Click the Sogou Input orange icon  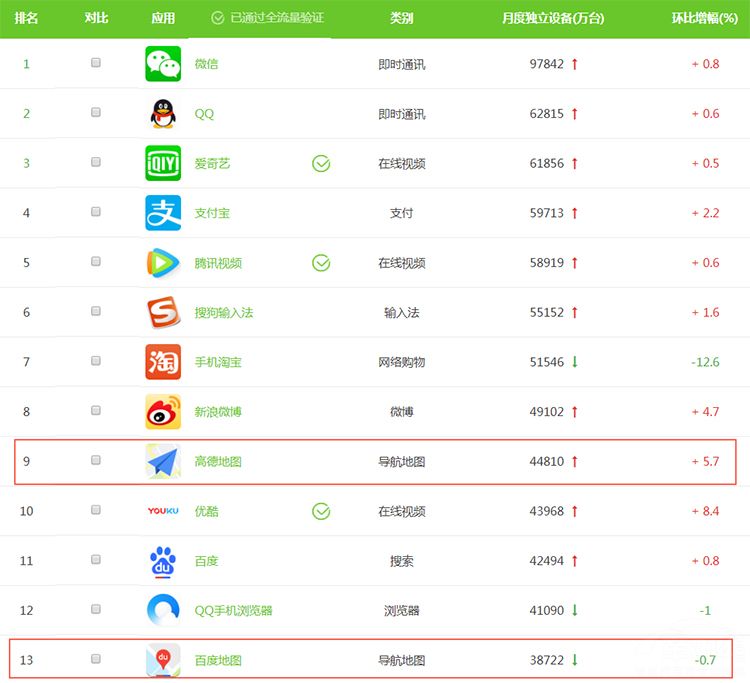coord(163,312)
